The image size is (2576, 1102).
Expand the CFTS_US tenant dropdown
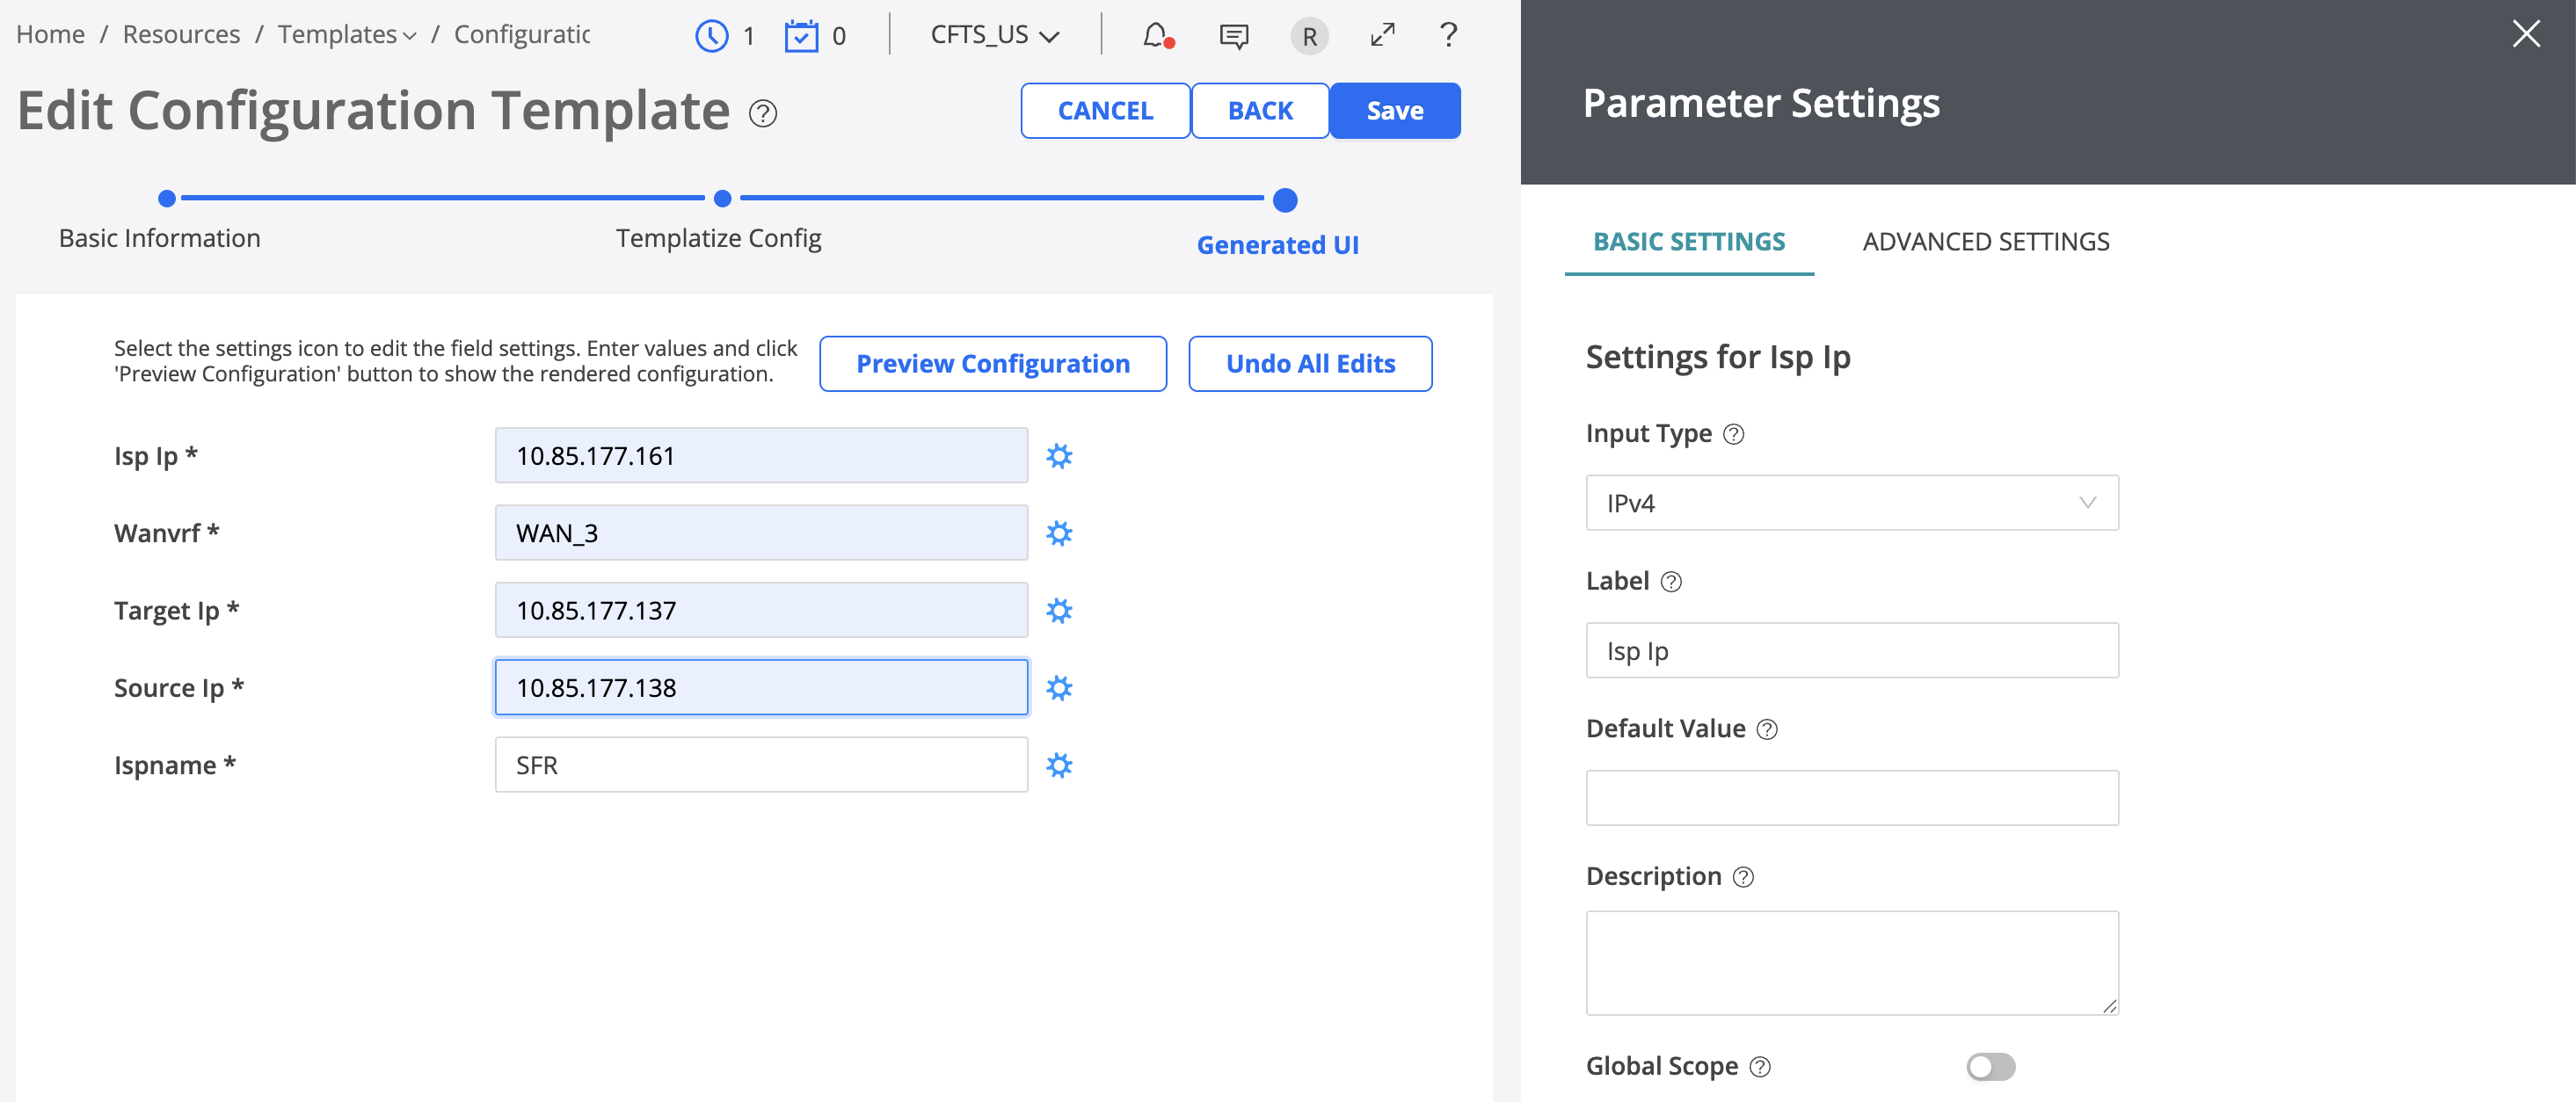994,36
